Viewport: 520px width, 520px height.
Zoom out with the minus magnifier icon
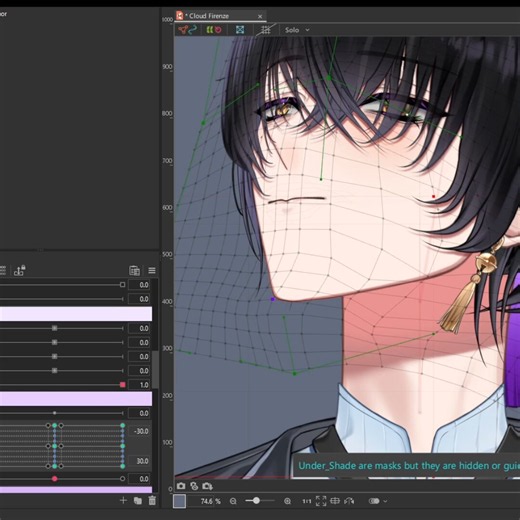233,501
